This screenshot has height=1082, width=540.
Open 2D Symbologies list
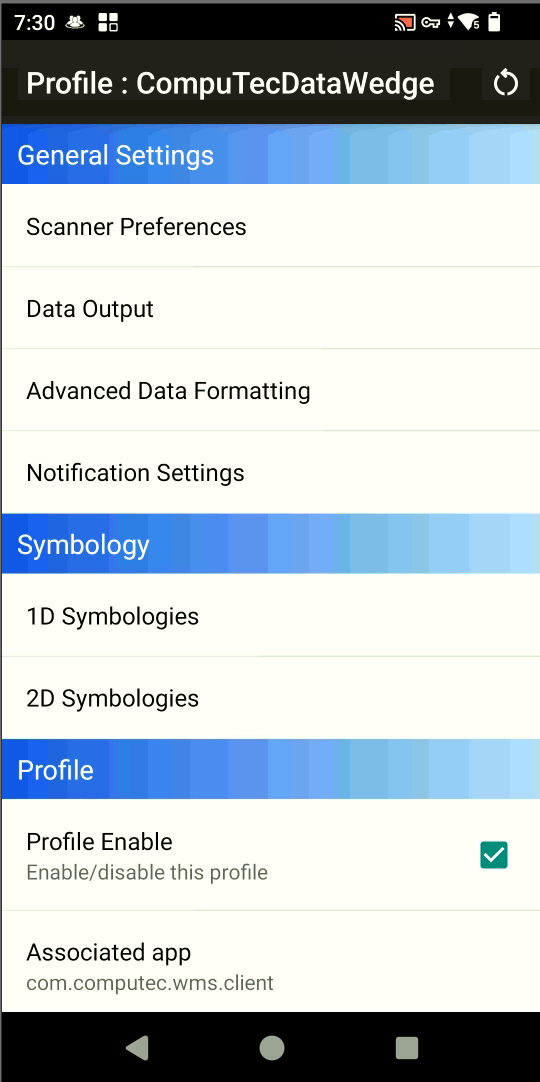tap(270, 698)
